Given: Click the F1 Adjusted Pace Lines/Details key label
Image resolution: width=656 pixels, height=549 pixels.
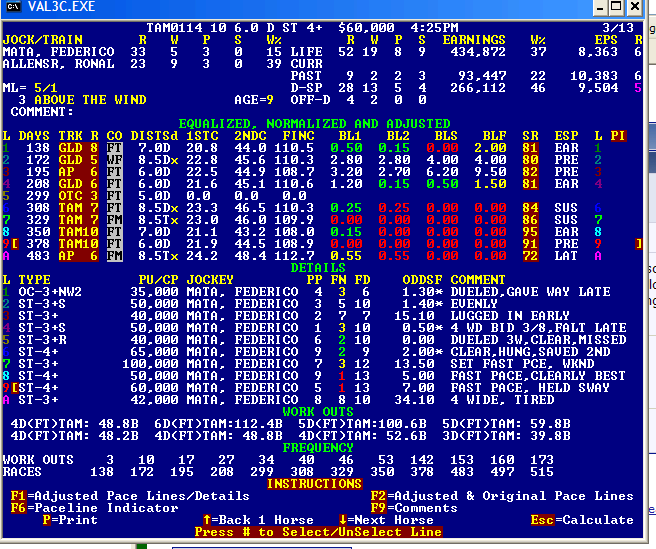Looking at the screenshot, I should pyautogui.click(x=130, y=496).
